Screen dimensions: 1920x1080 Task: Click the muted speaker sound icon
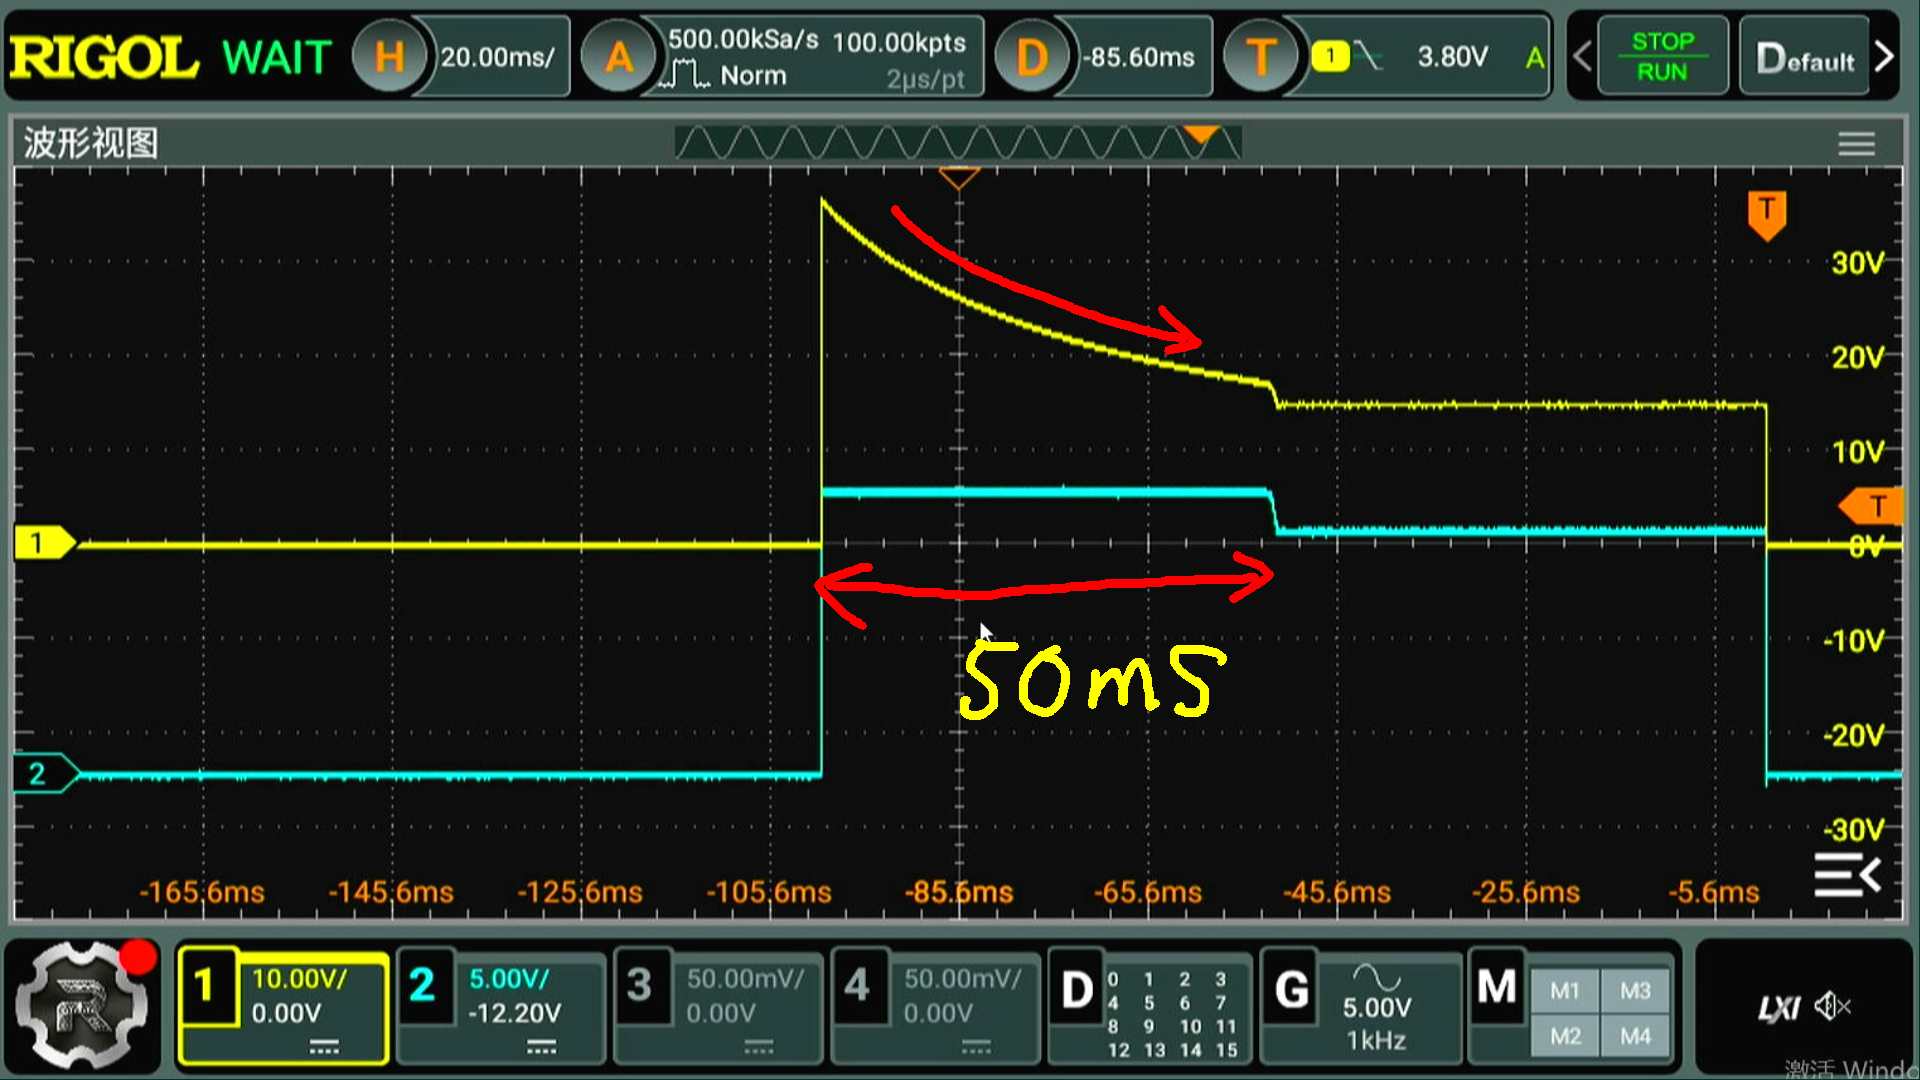(1832, 1006)
